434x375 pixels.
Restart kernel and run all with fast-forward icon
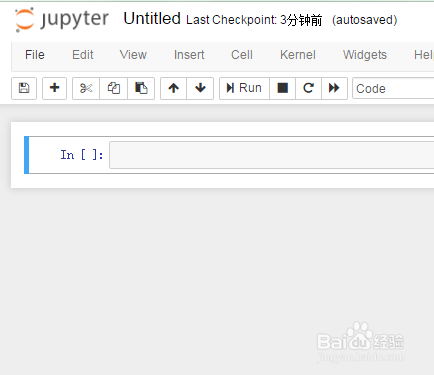pos(334,88)
